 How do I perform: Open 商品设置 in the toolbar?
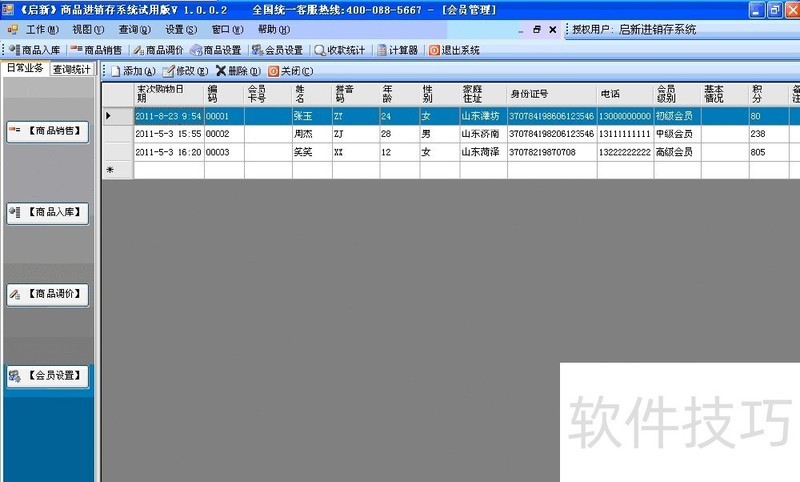point(216,49)
